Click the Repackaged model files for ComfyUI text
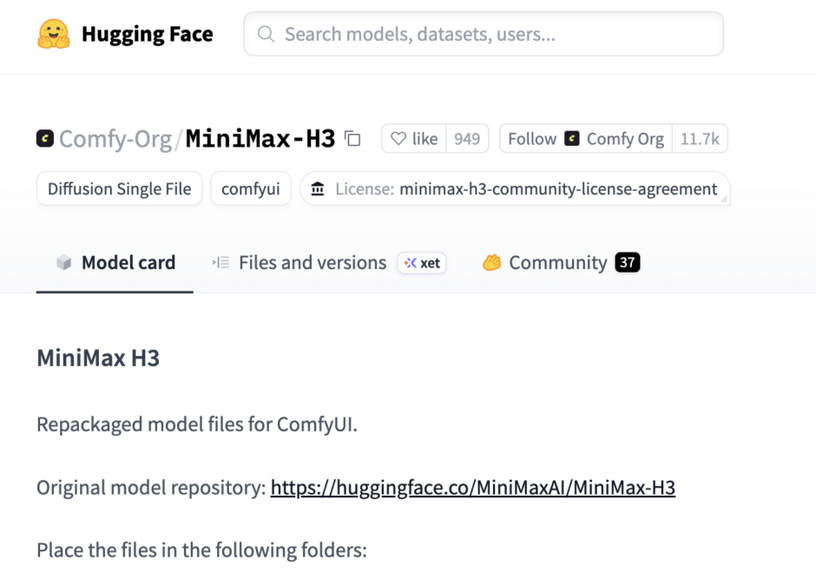Screen dimensions: 816x572 click(197, 425)
